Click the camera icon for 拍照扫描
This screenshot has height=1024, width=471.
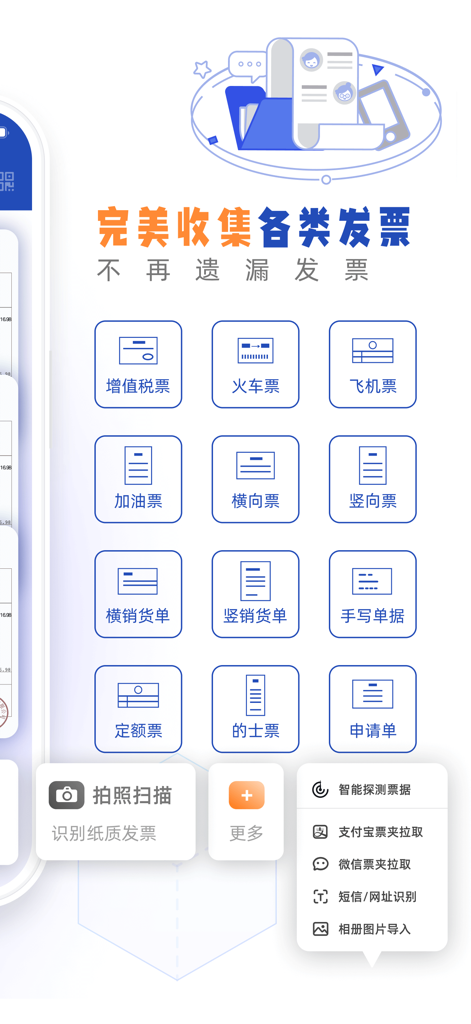67,795
